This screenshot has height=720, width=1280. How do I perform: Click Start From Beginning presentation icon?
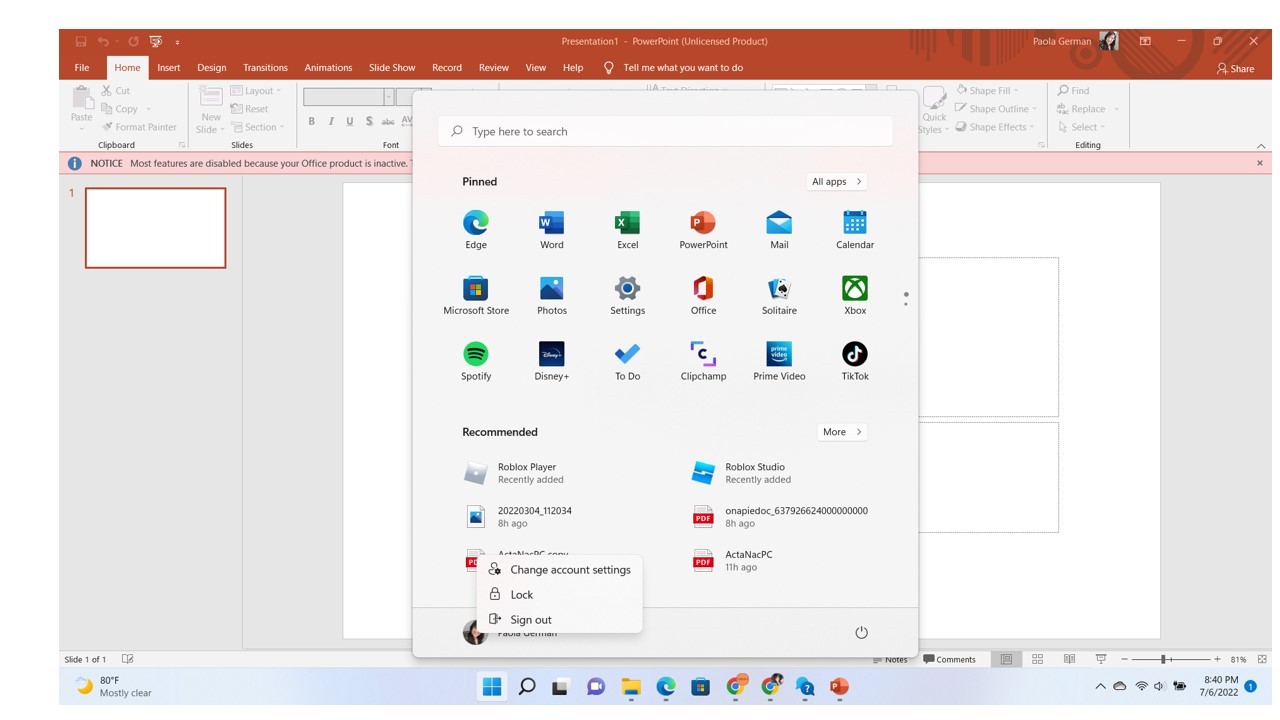(x=155, y=41)
